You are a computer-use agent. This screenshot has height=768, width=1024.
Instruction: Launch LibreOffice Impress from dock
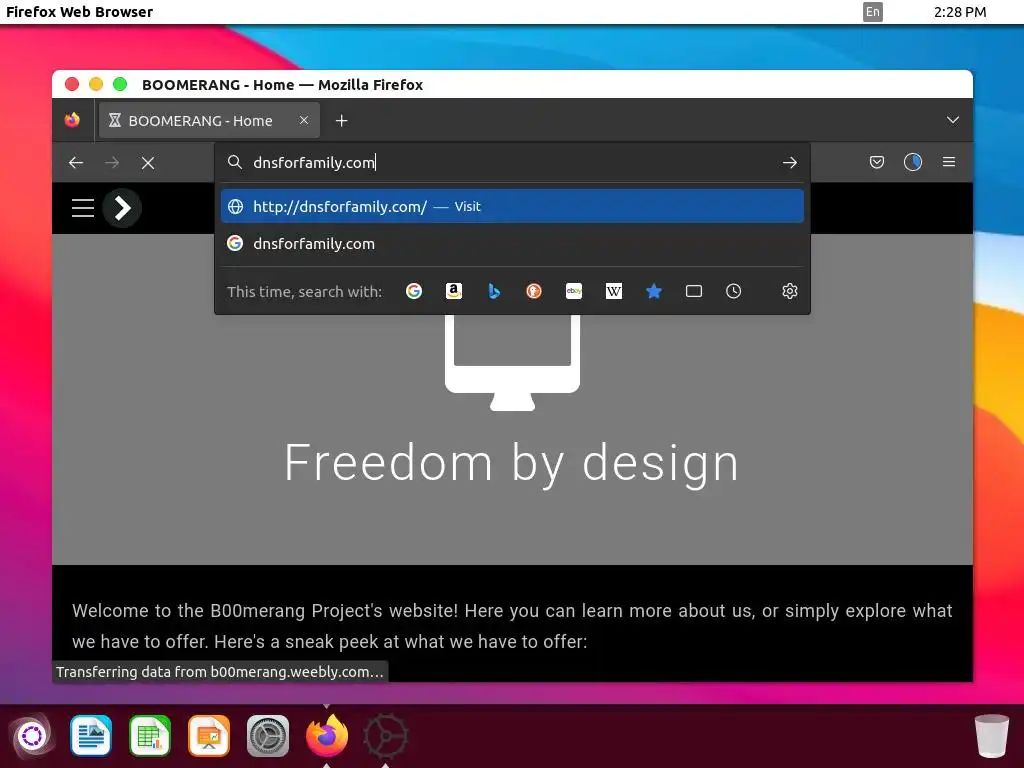[x=209, y=736]
